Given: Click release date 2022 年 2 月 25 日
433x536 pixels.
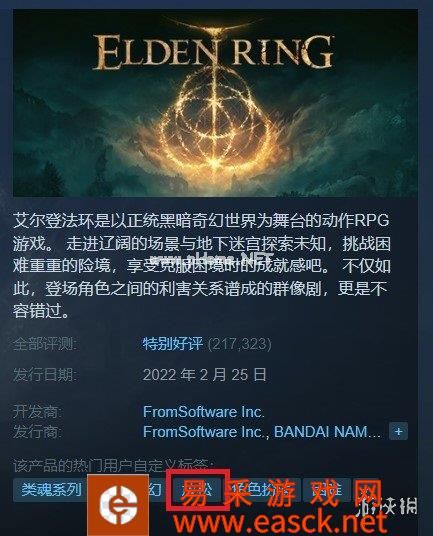Looking at the screenshot, I should [x=204, y=375].
